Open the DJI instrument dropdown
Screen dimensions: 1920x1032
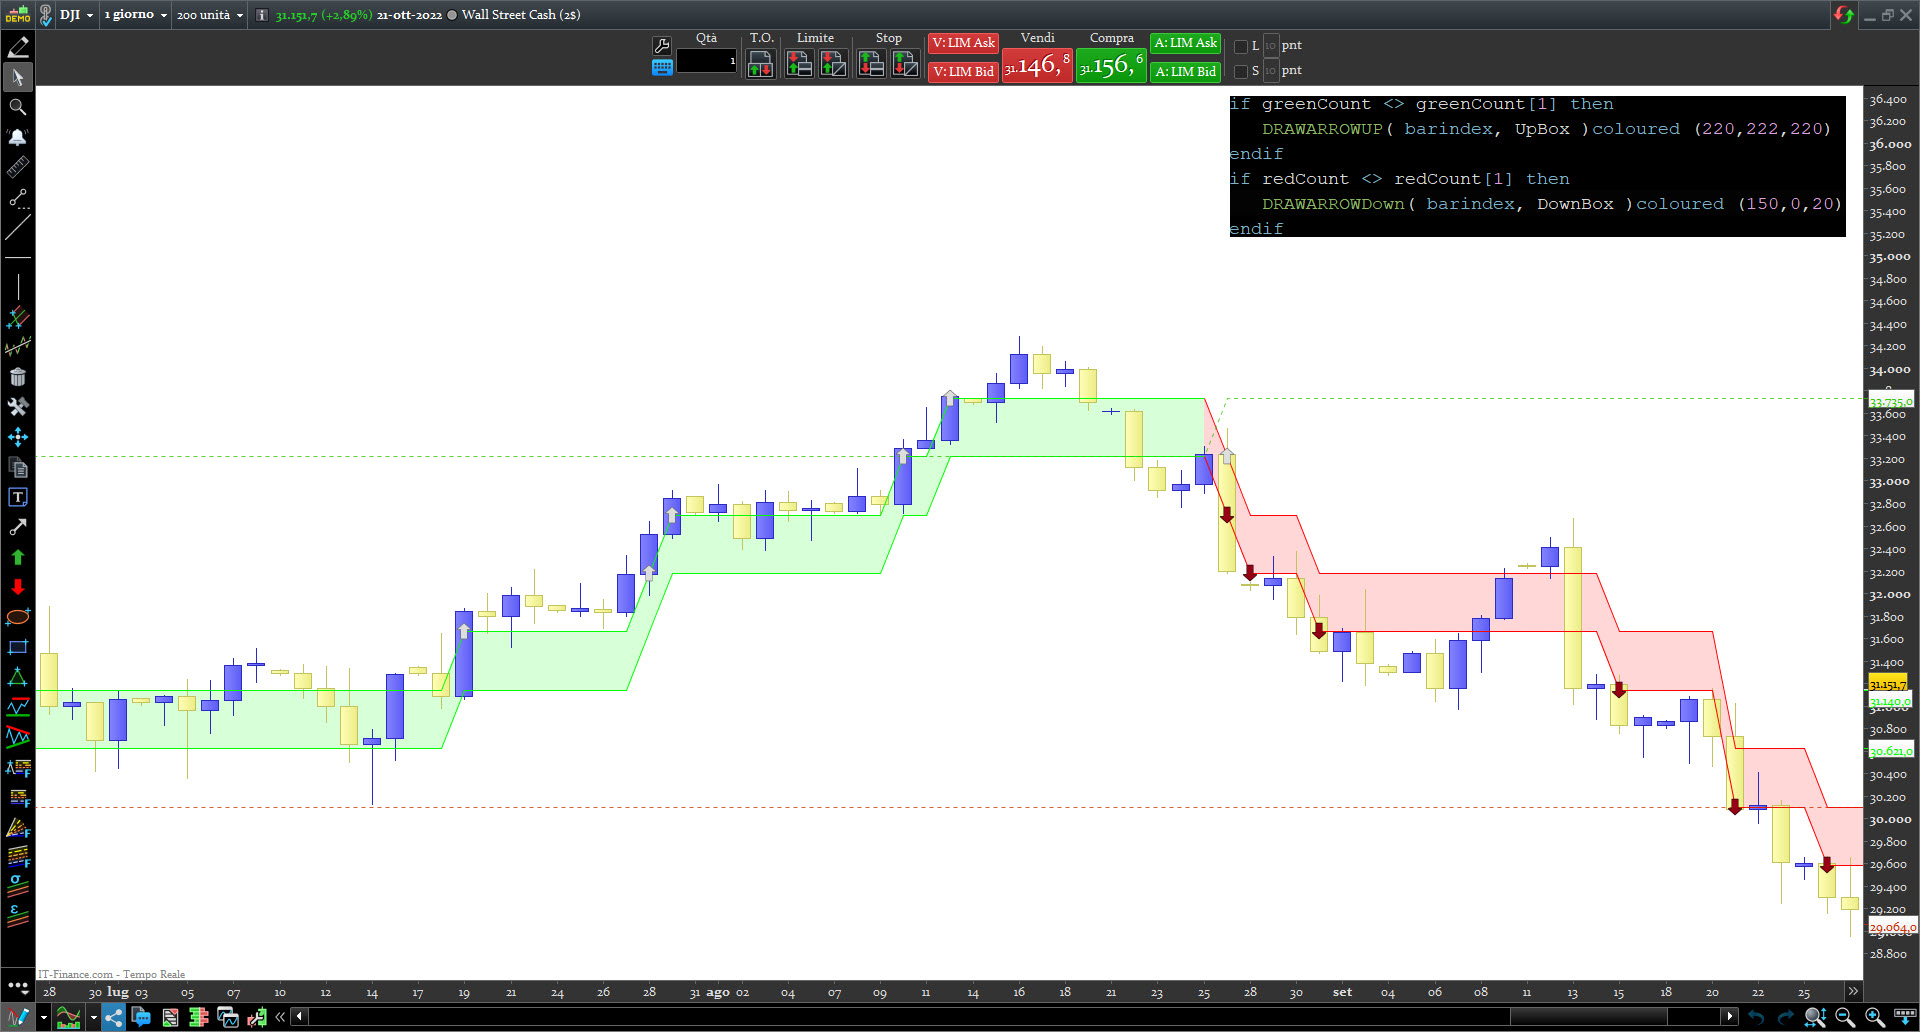coord(76,15)
